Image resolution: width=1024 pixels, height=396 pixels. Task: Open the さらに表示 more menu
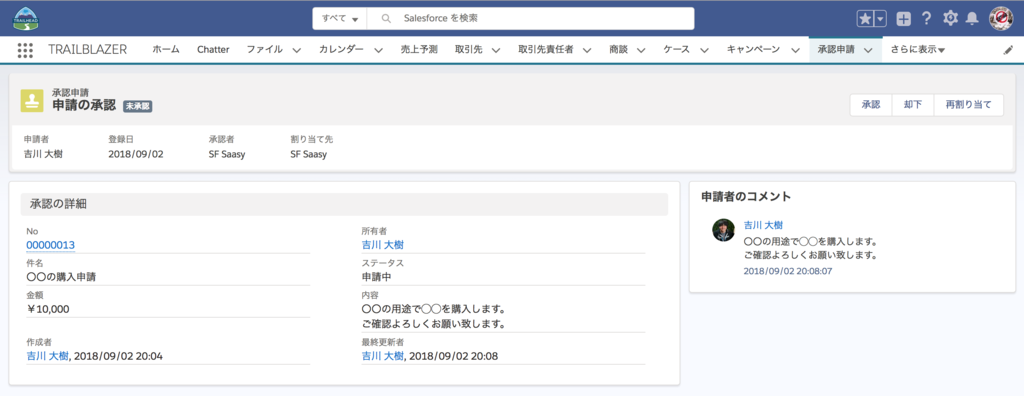click(x=918, y=50)
